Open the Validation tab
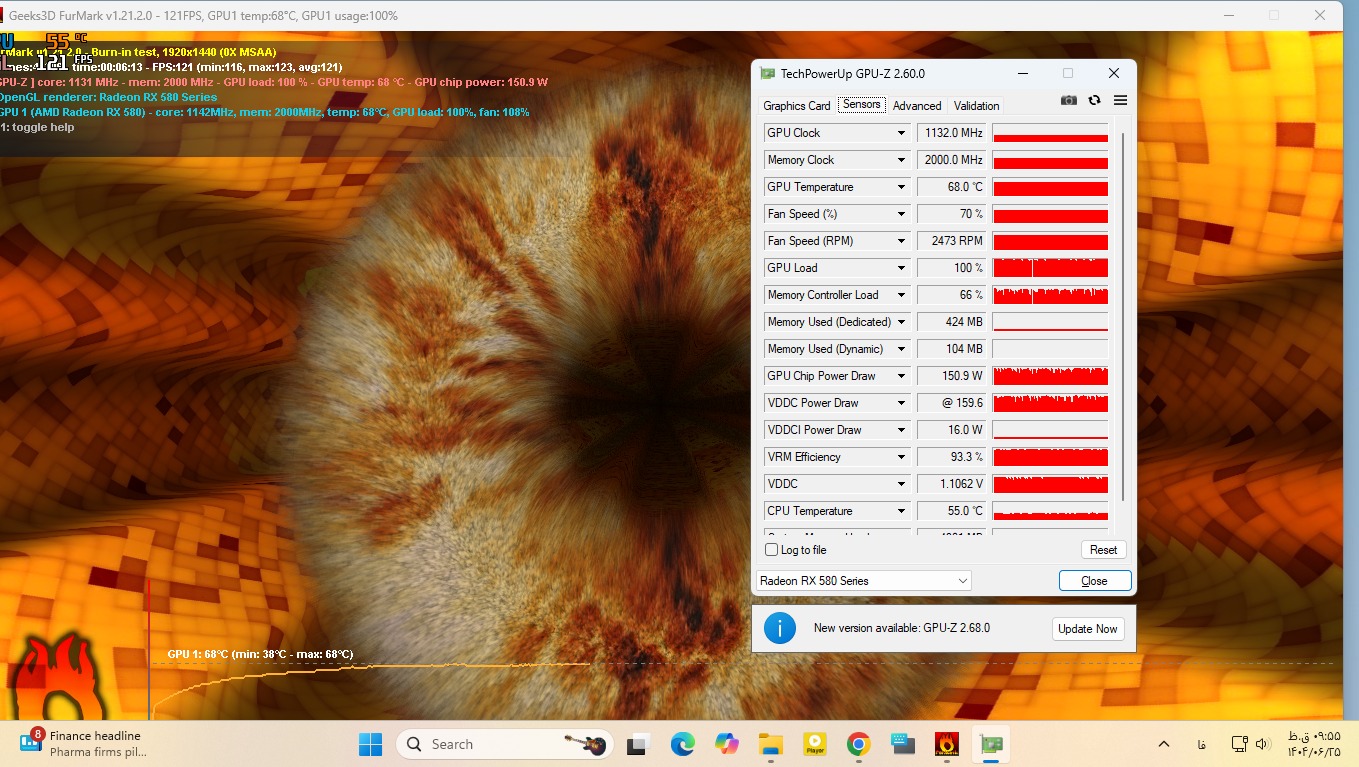The height and width of the screenshot is (767, 1359). tap(976, 106)
